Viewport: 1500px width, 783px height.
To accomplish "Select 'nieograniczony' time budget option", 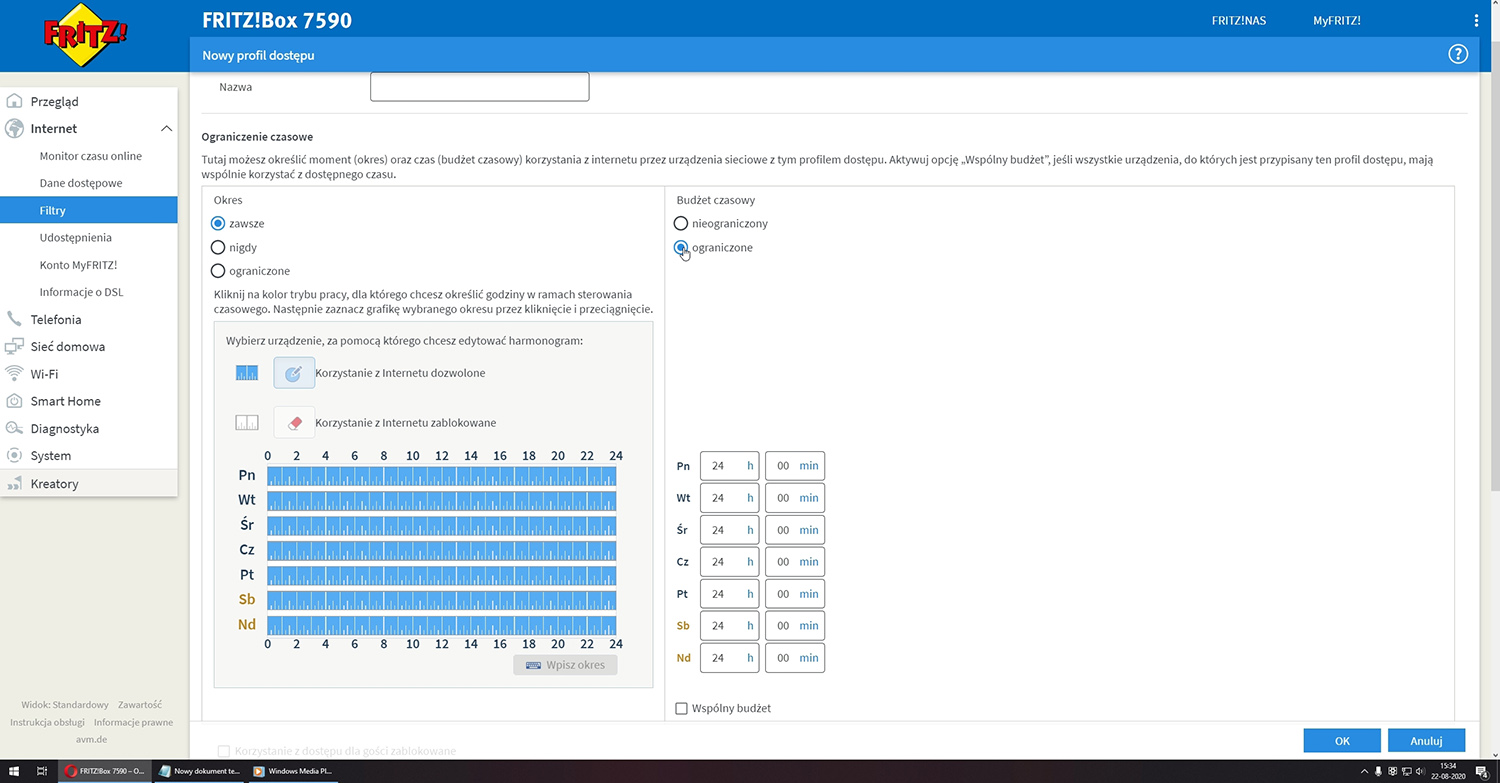I will [x=681, y=224].
